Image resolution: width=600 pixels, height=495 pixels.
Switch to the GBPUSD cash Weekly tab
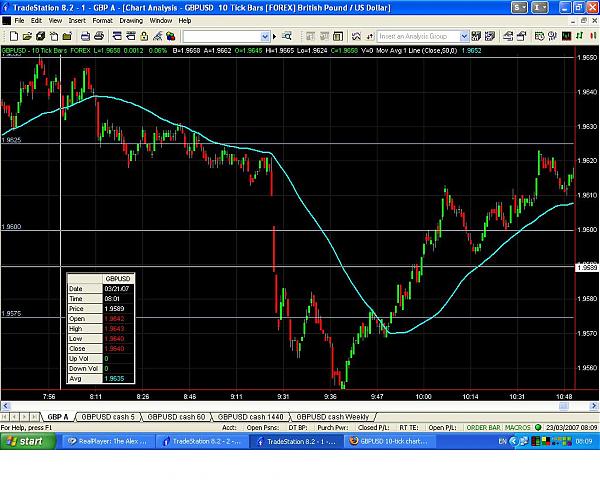[x=333, y=417]
